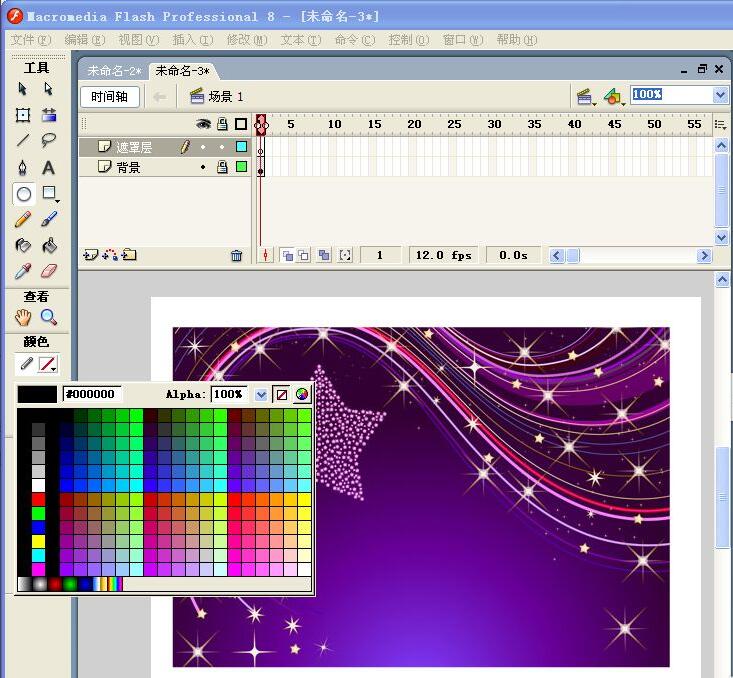733x678 pixels.
Task: Select the Text tool
Action: [x=49, y=167]
